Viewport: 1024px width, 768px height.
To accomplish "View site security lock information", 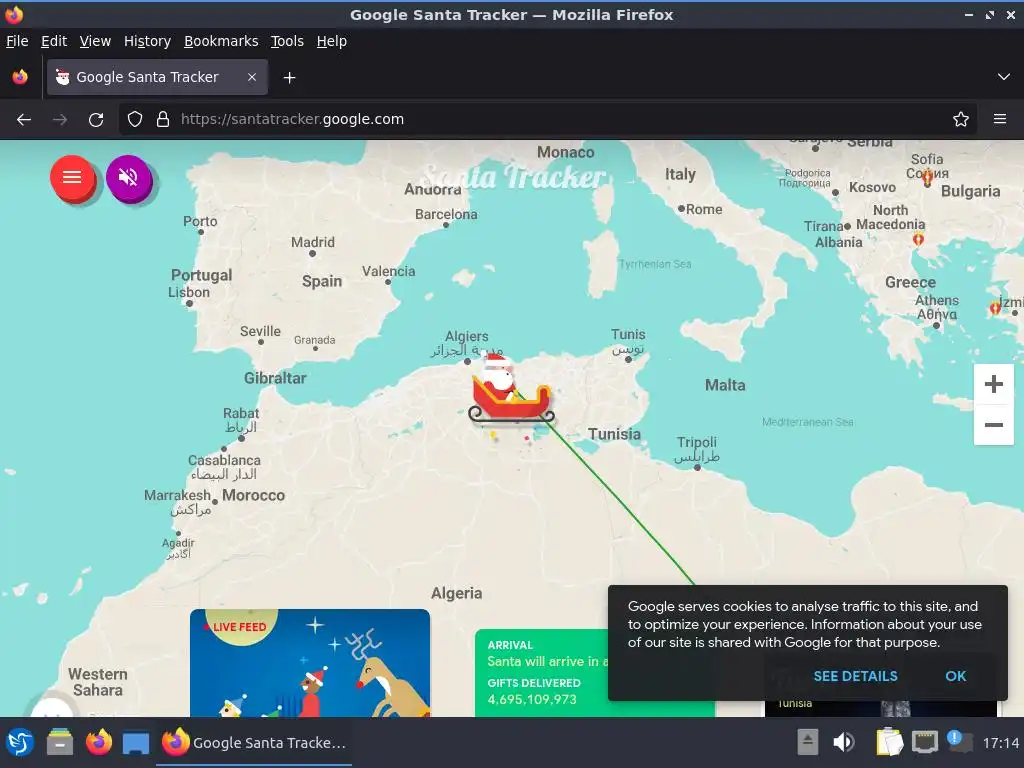I will tap(163, 120).
